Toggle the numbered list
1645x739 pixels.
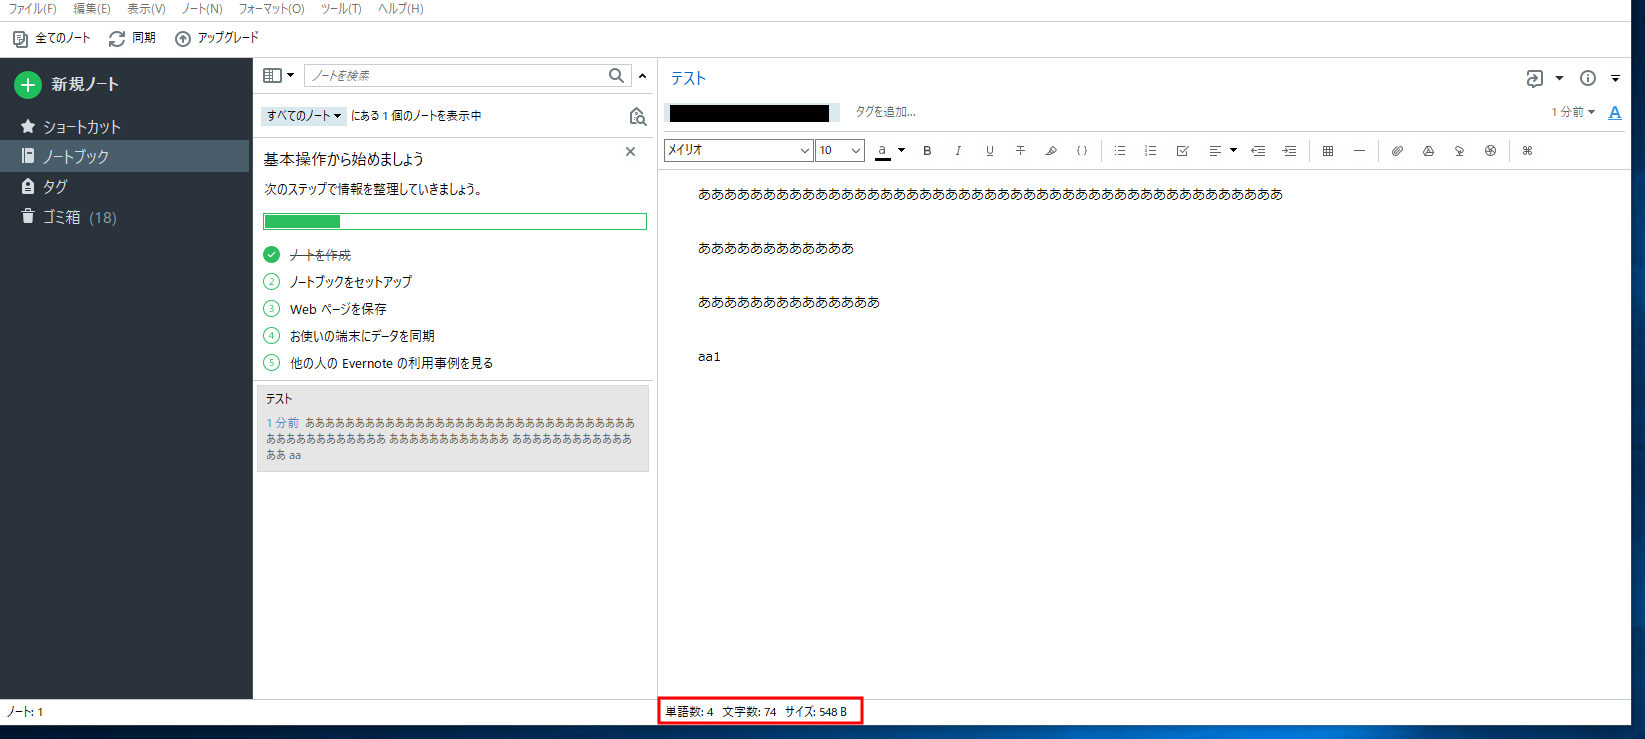coord(1151,151)
